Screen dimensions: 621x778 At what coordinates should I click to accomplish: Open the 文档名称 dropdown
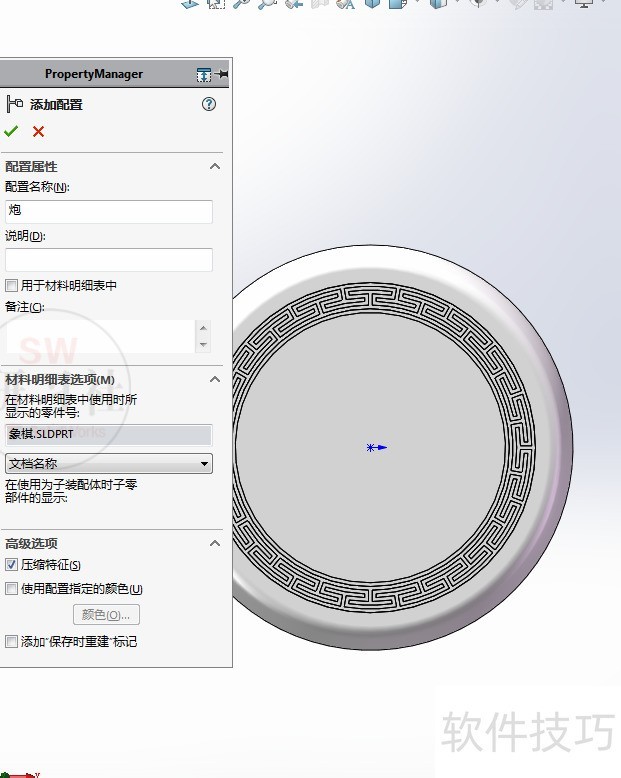point(109,463)
